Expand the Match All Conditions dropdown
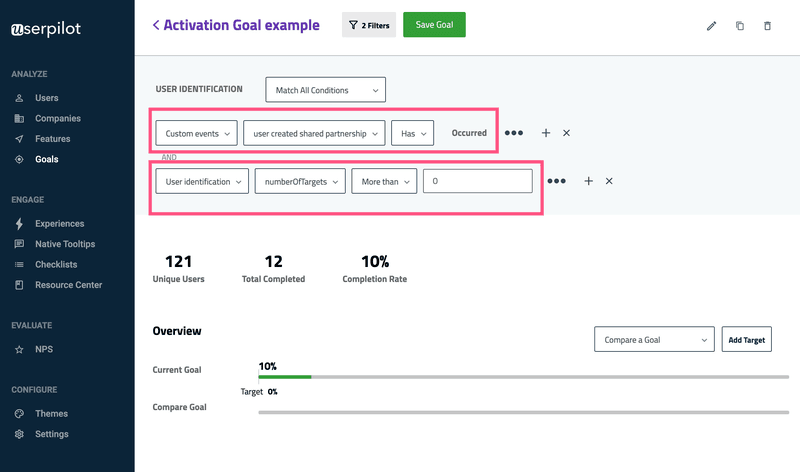 [x=325, y=90]
